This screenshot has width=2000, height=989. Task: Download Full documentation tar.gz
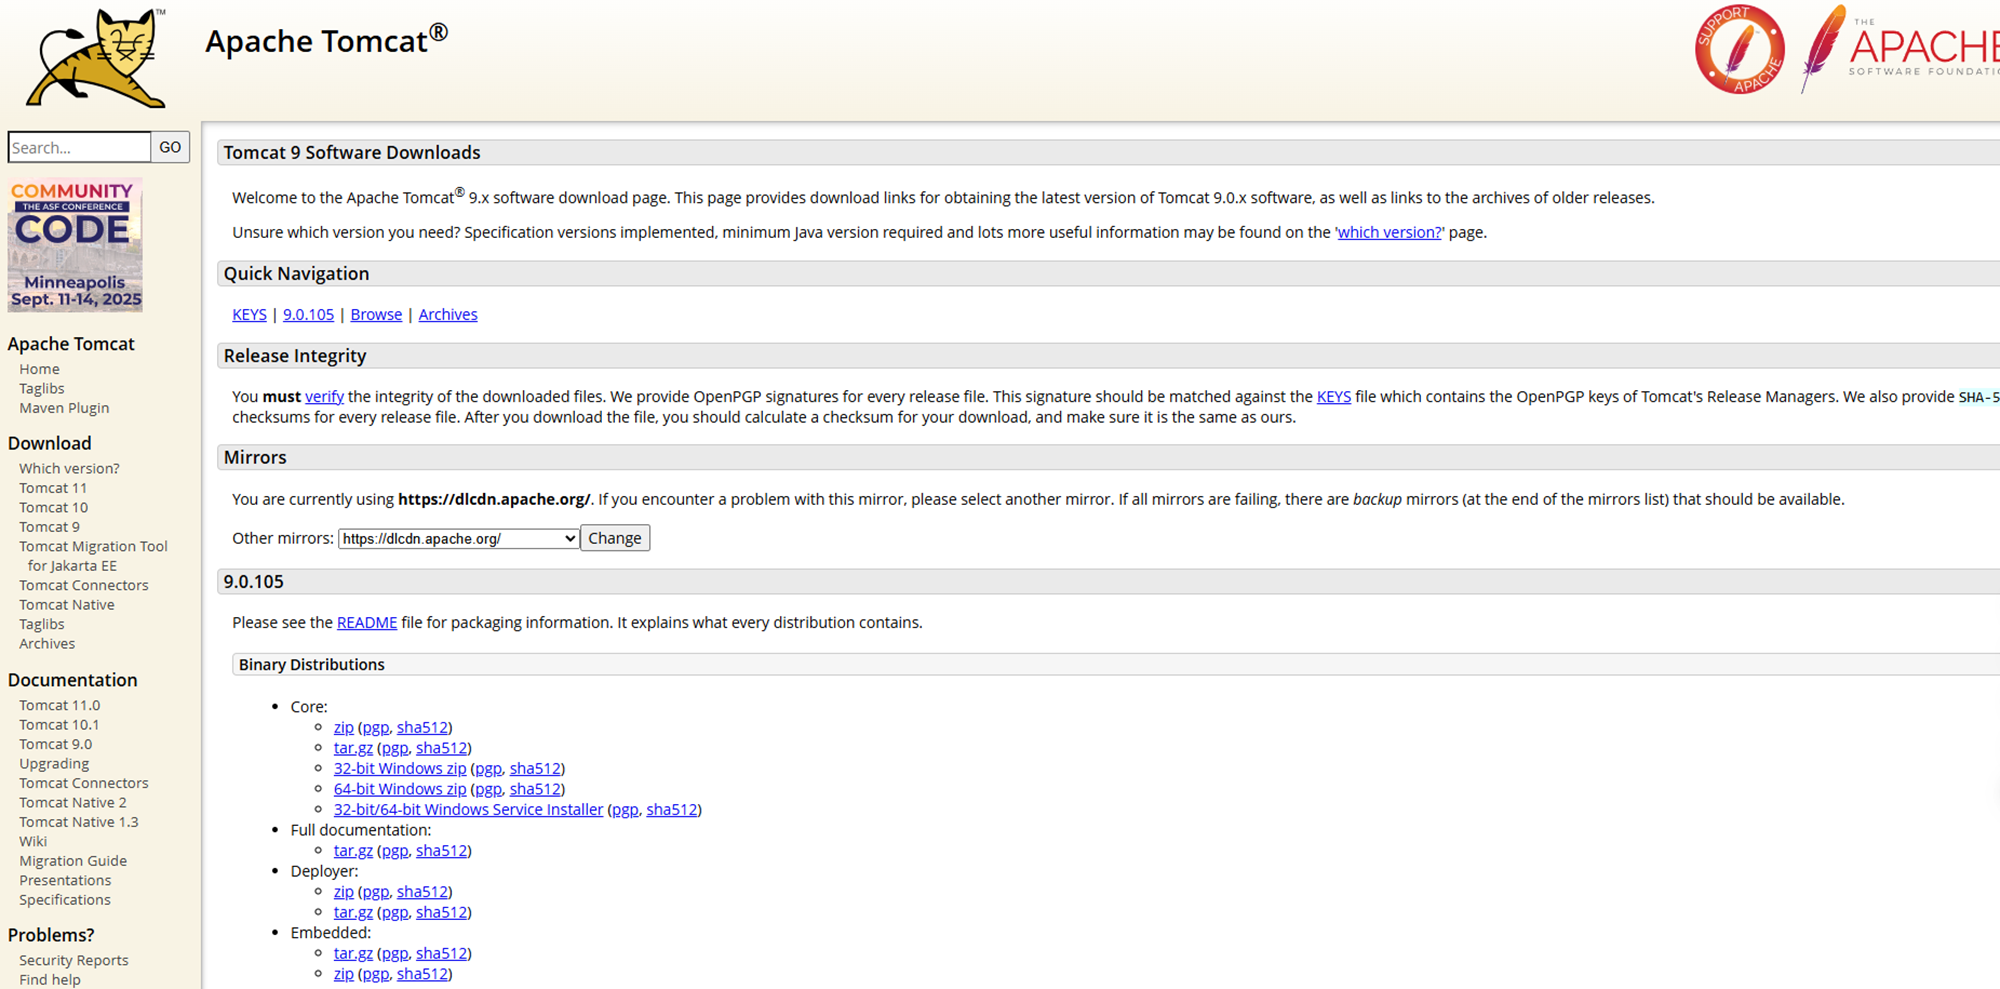(x=353, y=850)
